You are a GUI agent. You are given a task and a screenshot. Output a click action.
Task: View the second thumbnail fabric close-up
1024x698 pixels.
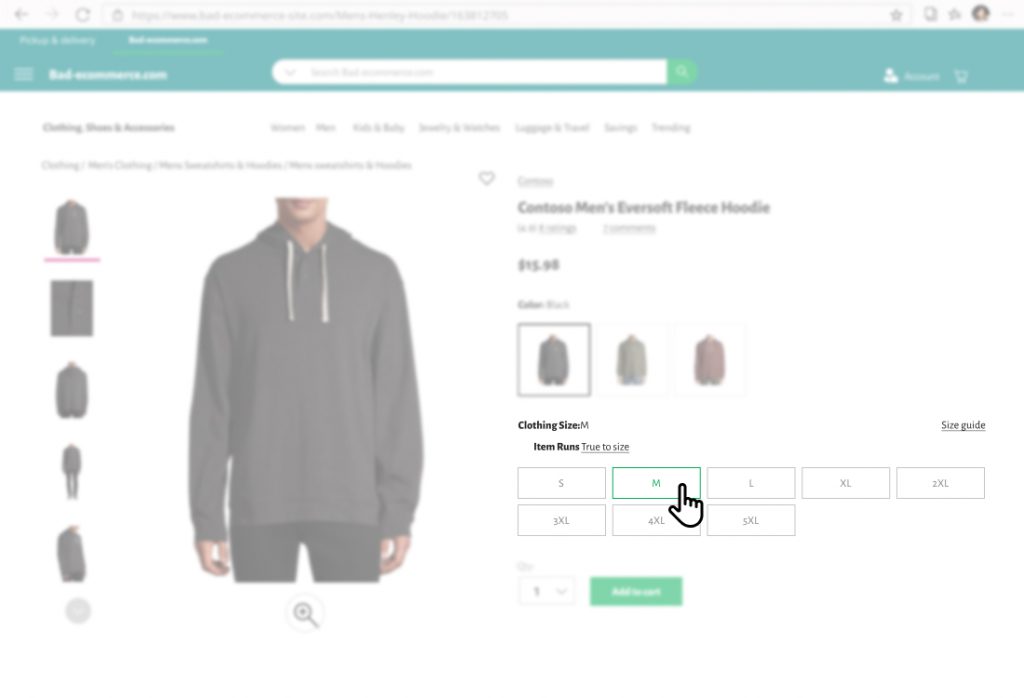[72, 309]
